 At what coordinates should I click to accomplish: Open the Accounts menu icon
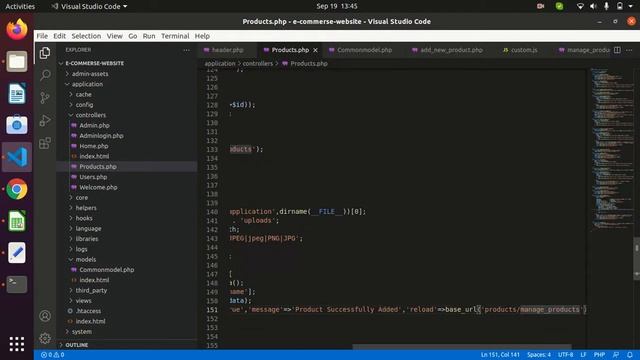point(45,316)
